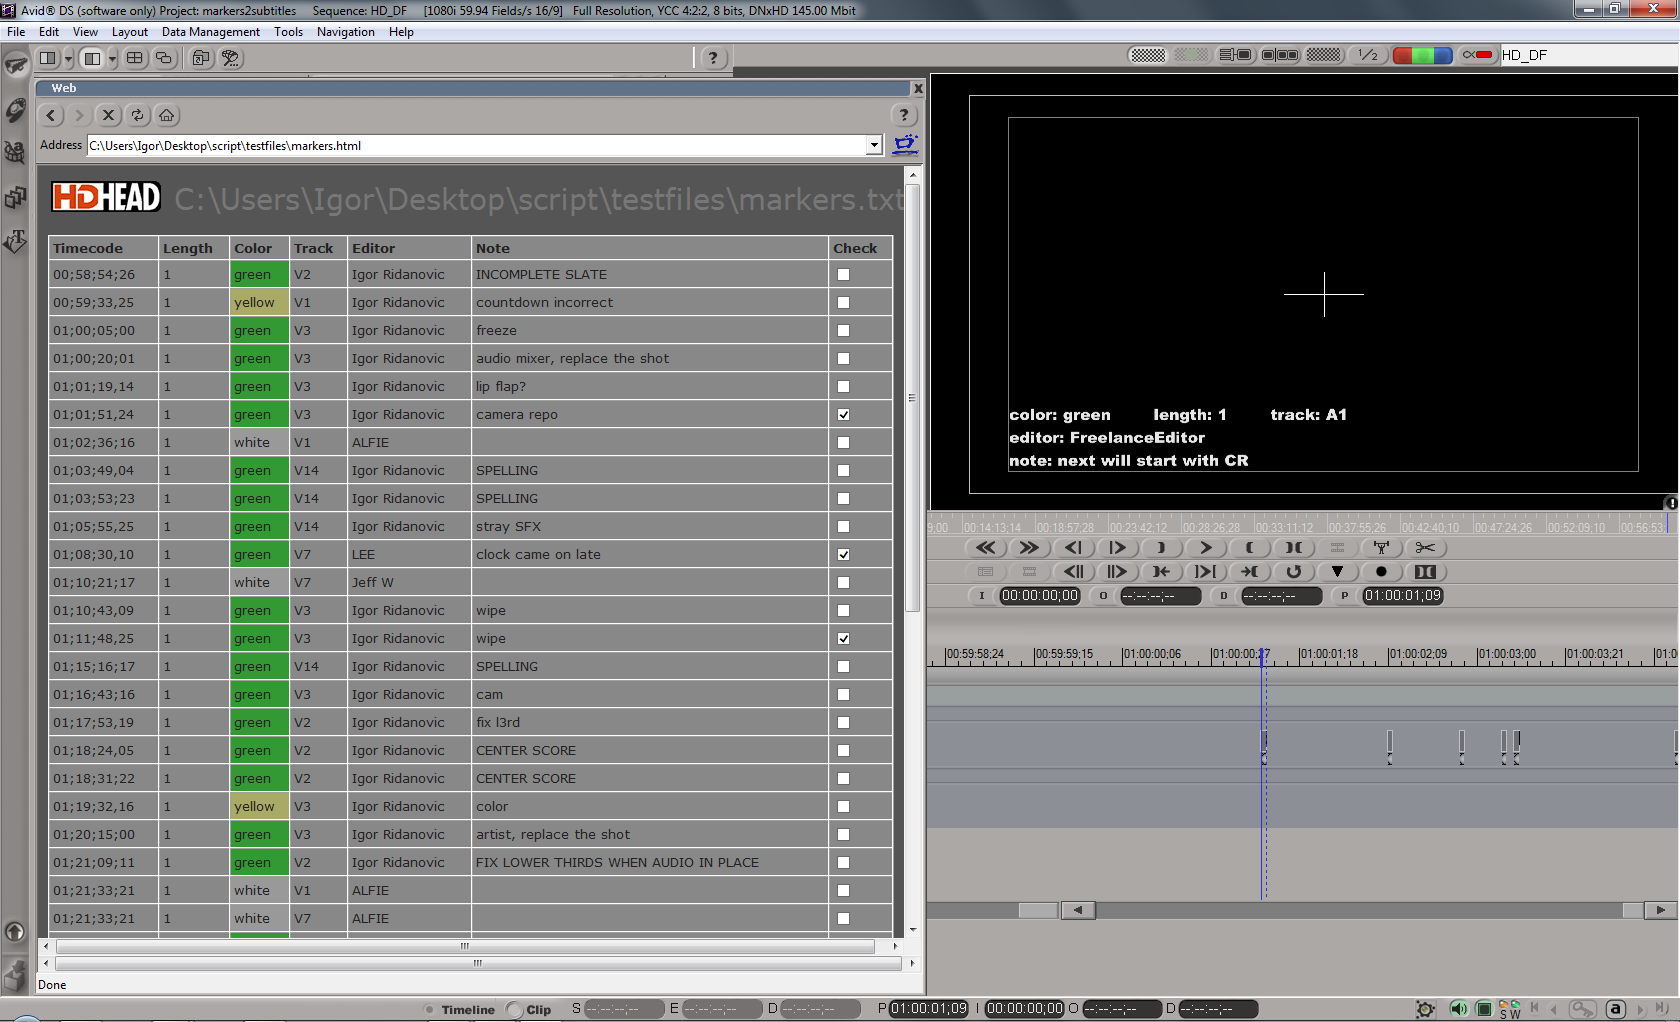
Task: Open the Data Management menu
Action: click(211, 32)
